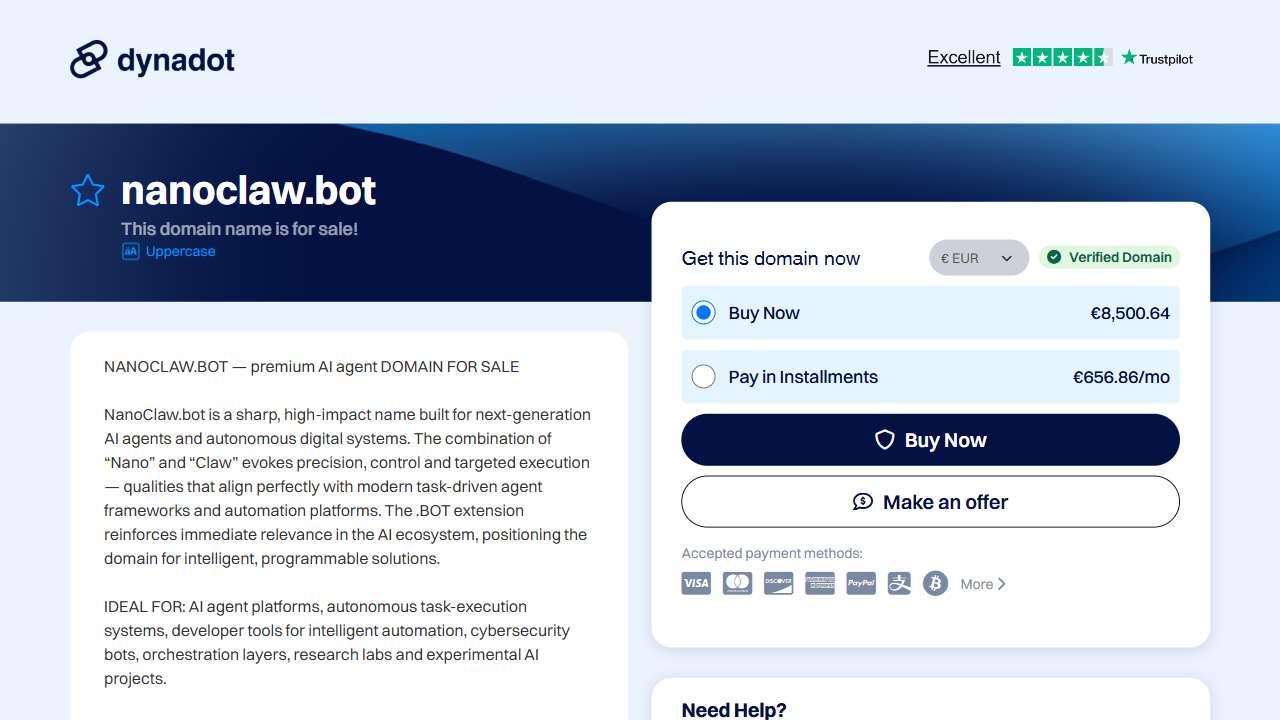Open the Excellent Trustpilot rating link
The width and height of the screenshot is (1280, 720).
tap(964, 57)
